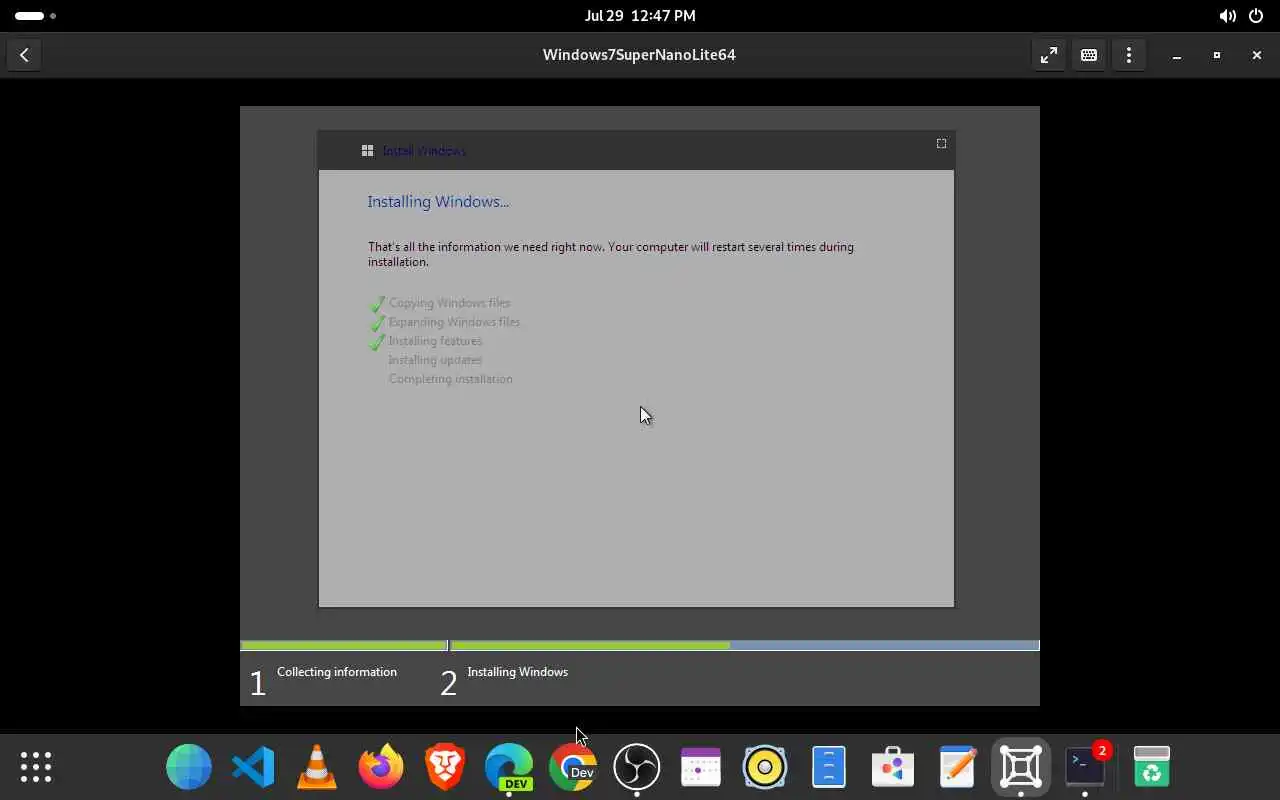Image resolution: width=1280 pixels, height=800 pixels.
Task: Open the power menu in top bar
Action: [1256, 16]
